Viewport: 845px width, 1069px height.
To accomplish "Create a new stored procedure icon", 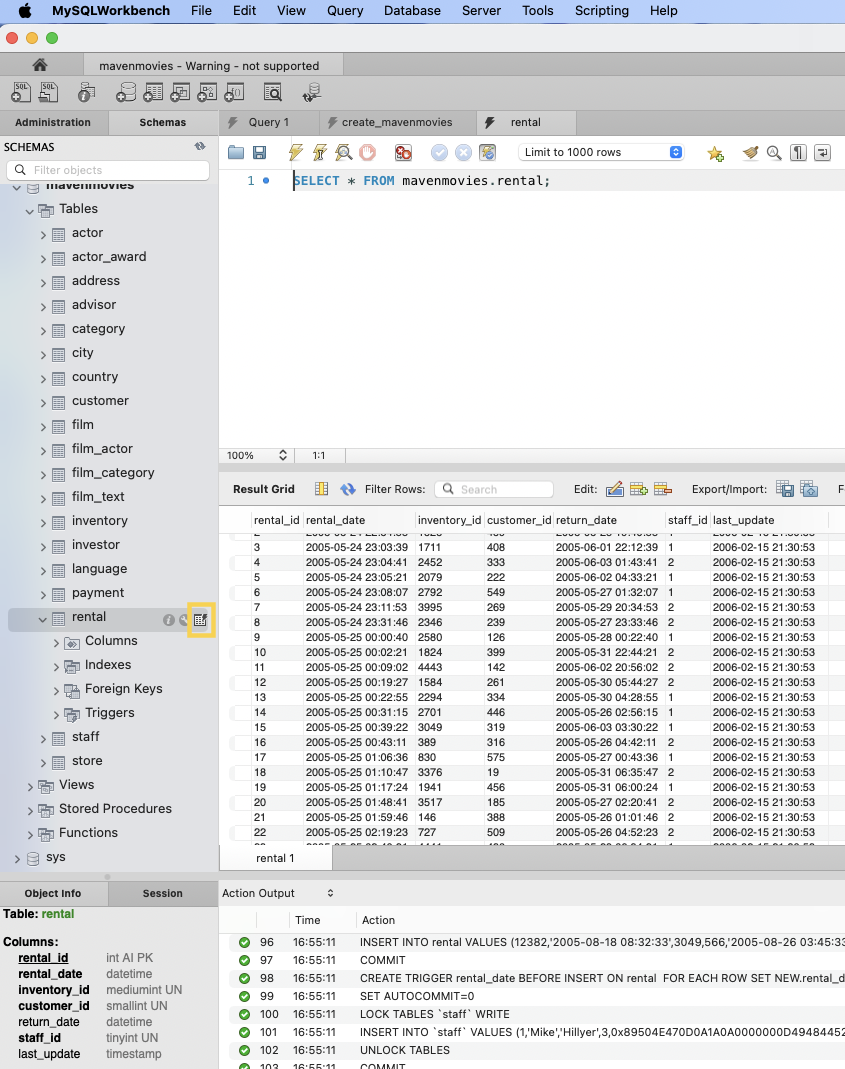I will (x=207, y=91).
